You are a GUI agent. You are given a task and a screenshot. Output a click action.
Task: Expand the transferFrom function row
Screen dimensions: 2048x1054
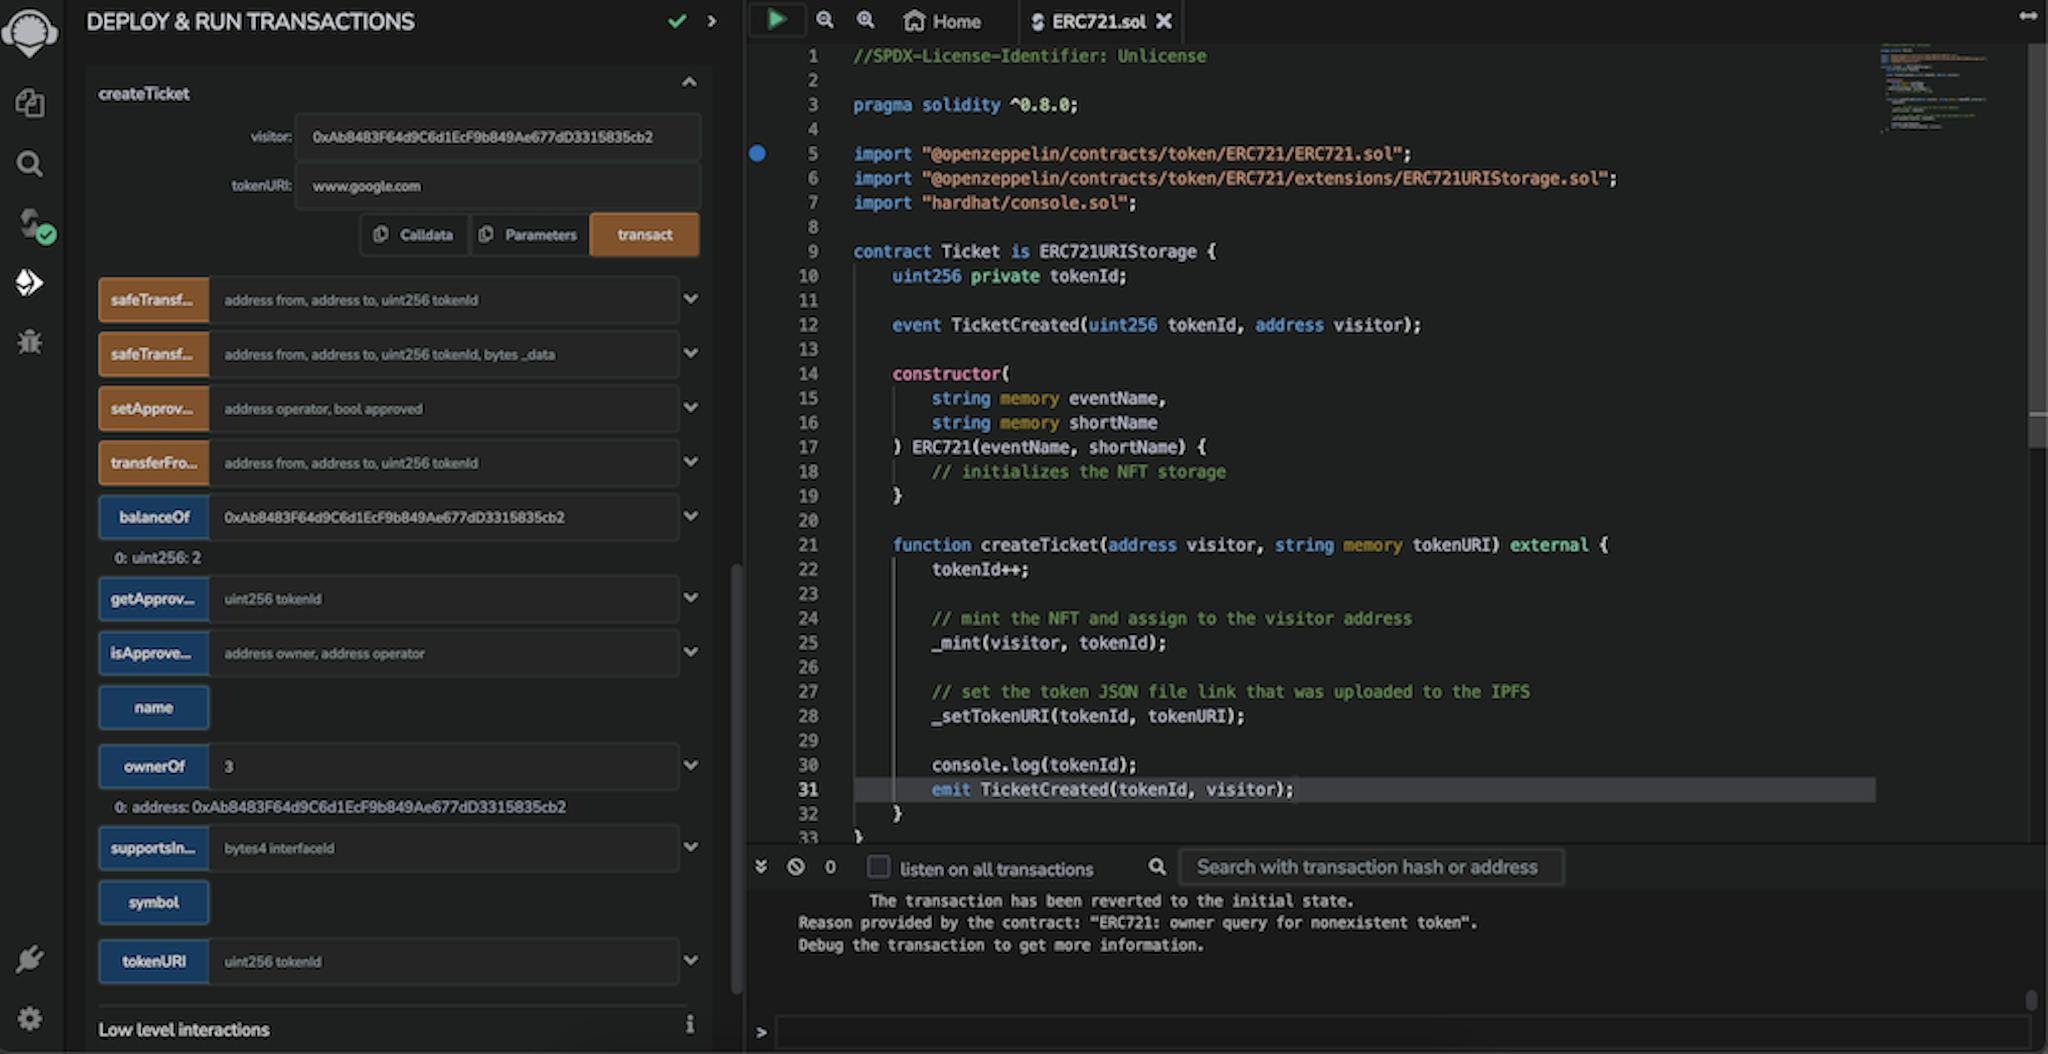pyautogui.click(x=690, y=462)
